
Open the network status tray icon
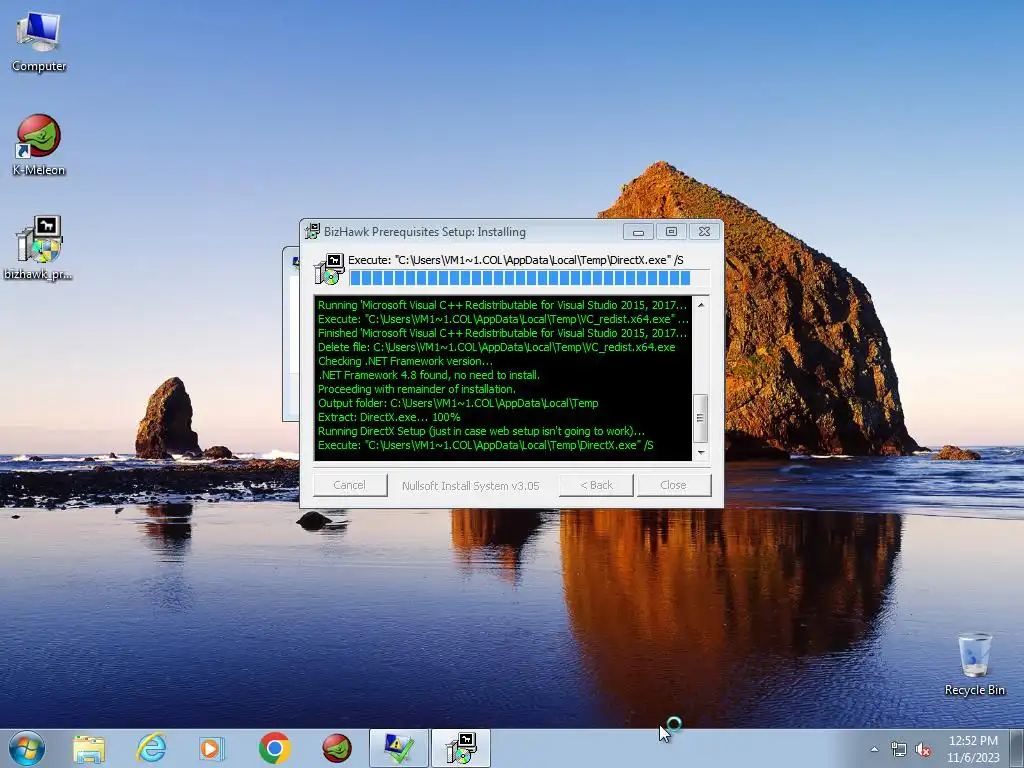[899, 750]
